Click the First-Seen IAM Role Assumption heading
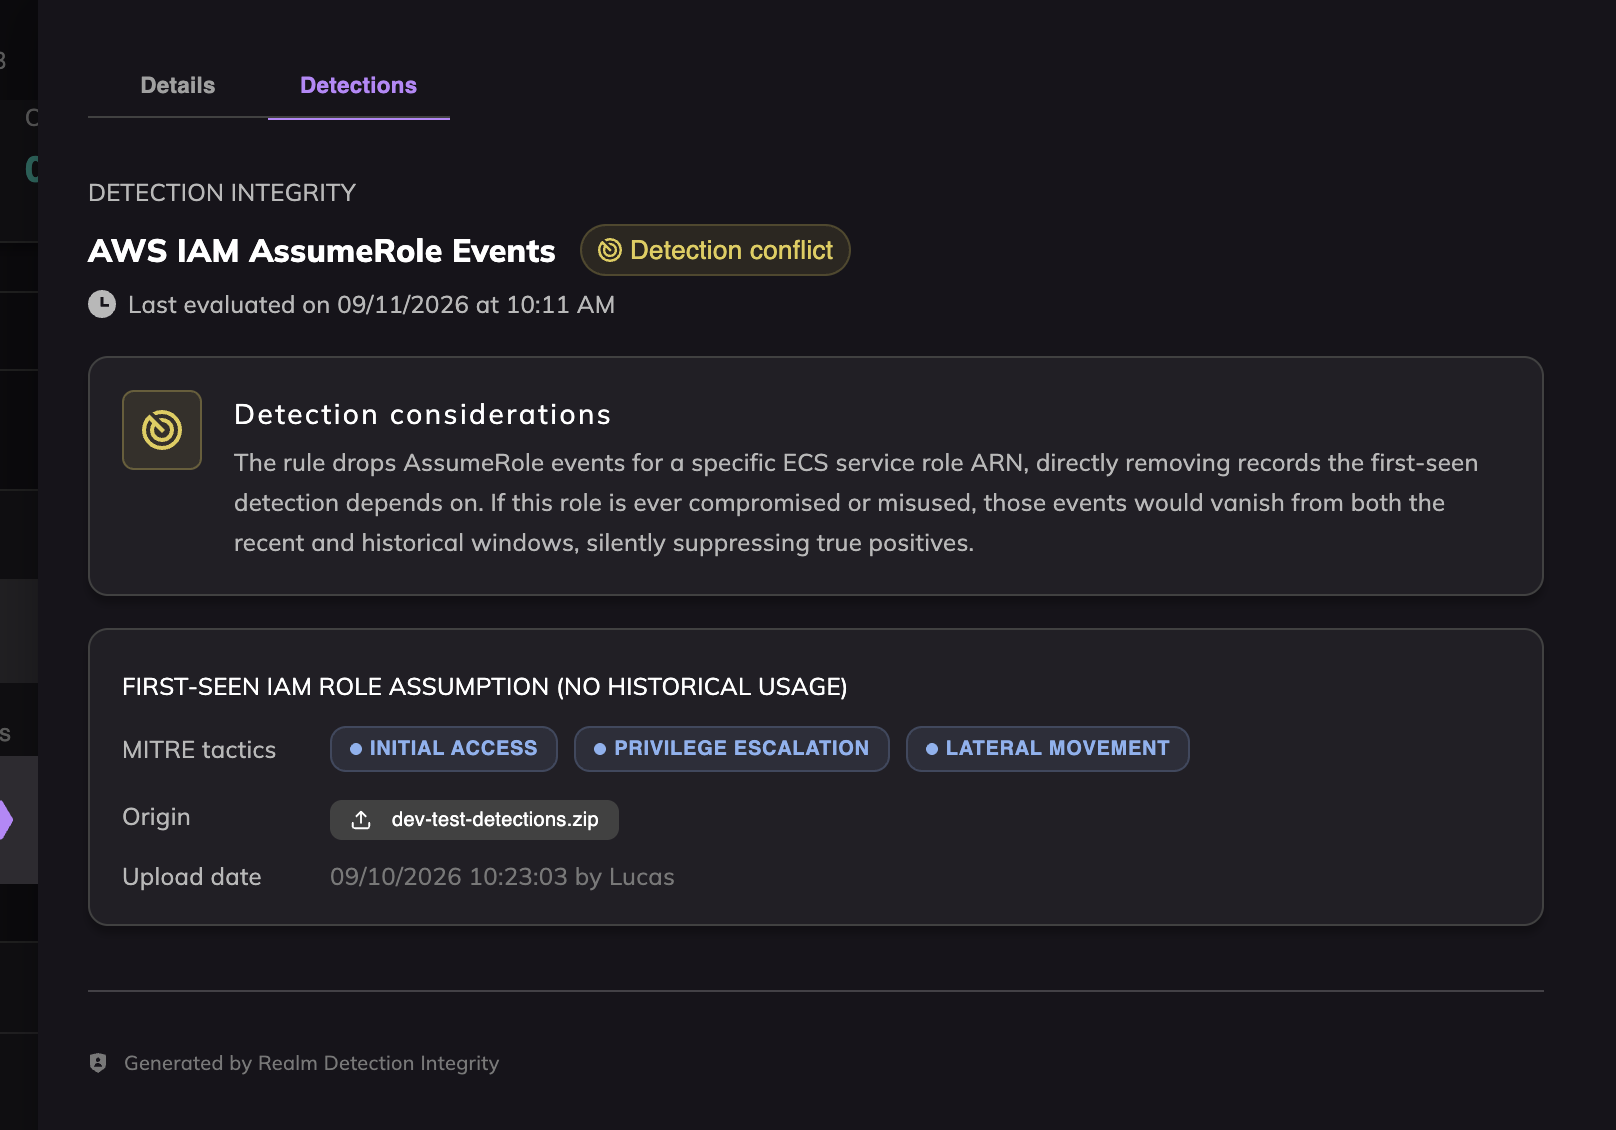 485,687
